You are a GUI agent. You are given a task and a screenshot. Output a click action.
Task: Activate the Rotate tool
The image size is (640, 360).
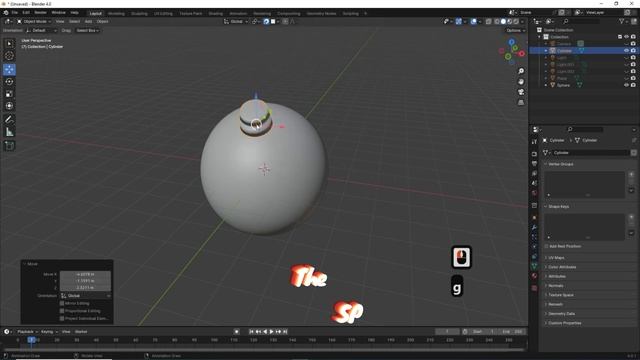(9, 82)
